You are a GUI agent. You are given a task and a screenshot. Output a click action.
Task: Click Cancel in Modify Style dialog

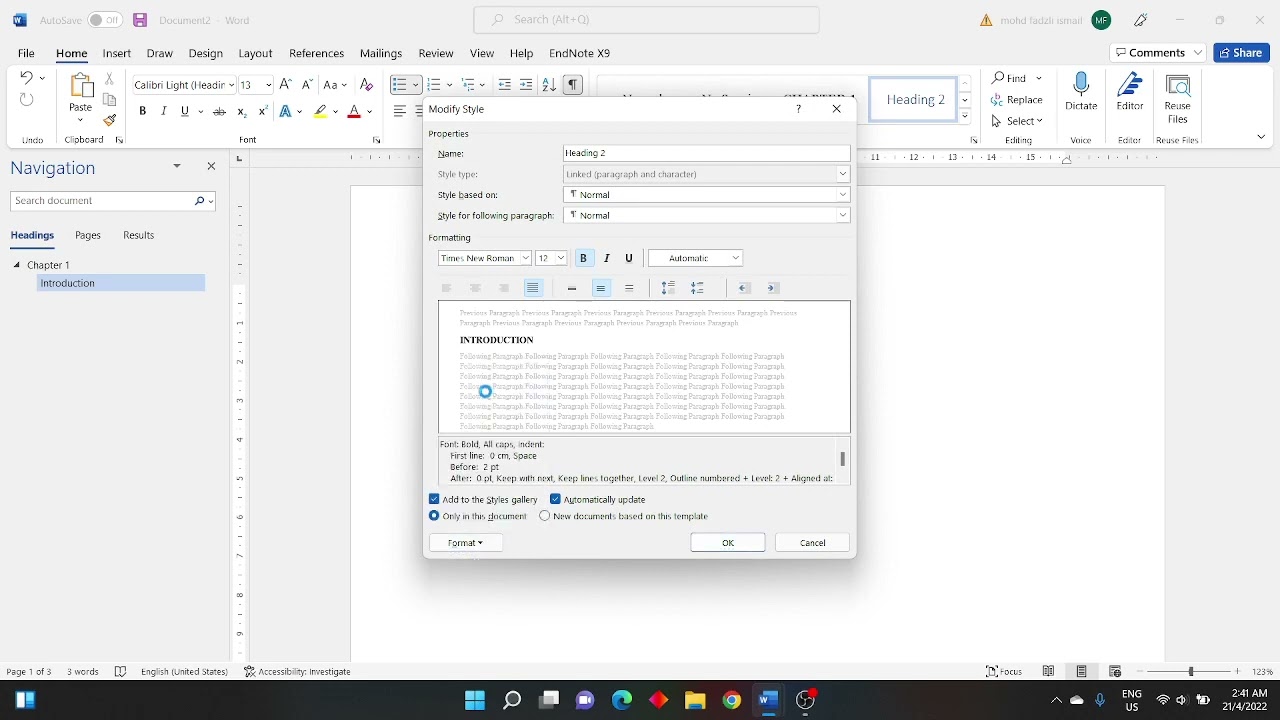813,543
